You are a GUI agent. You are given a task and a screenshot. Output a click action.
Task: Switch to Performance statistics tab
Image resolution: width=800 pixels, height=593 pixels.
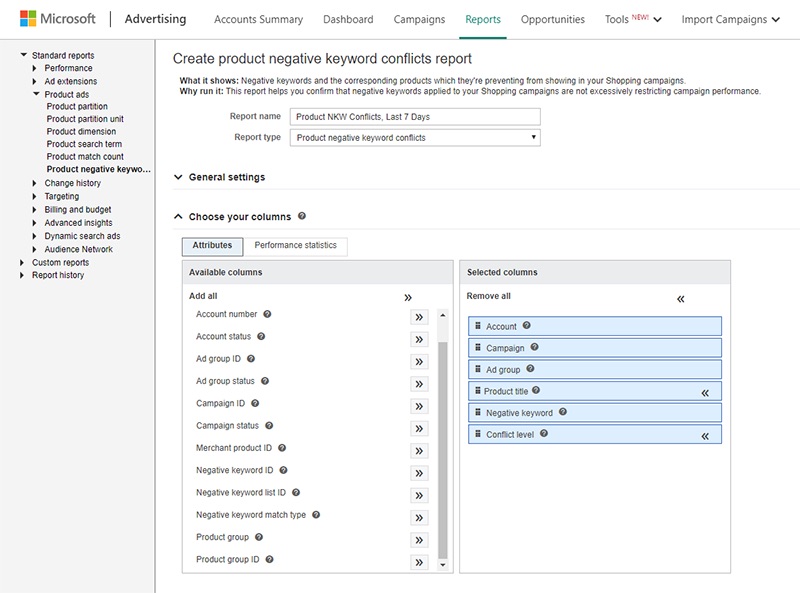[295, 245]
